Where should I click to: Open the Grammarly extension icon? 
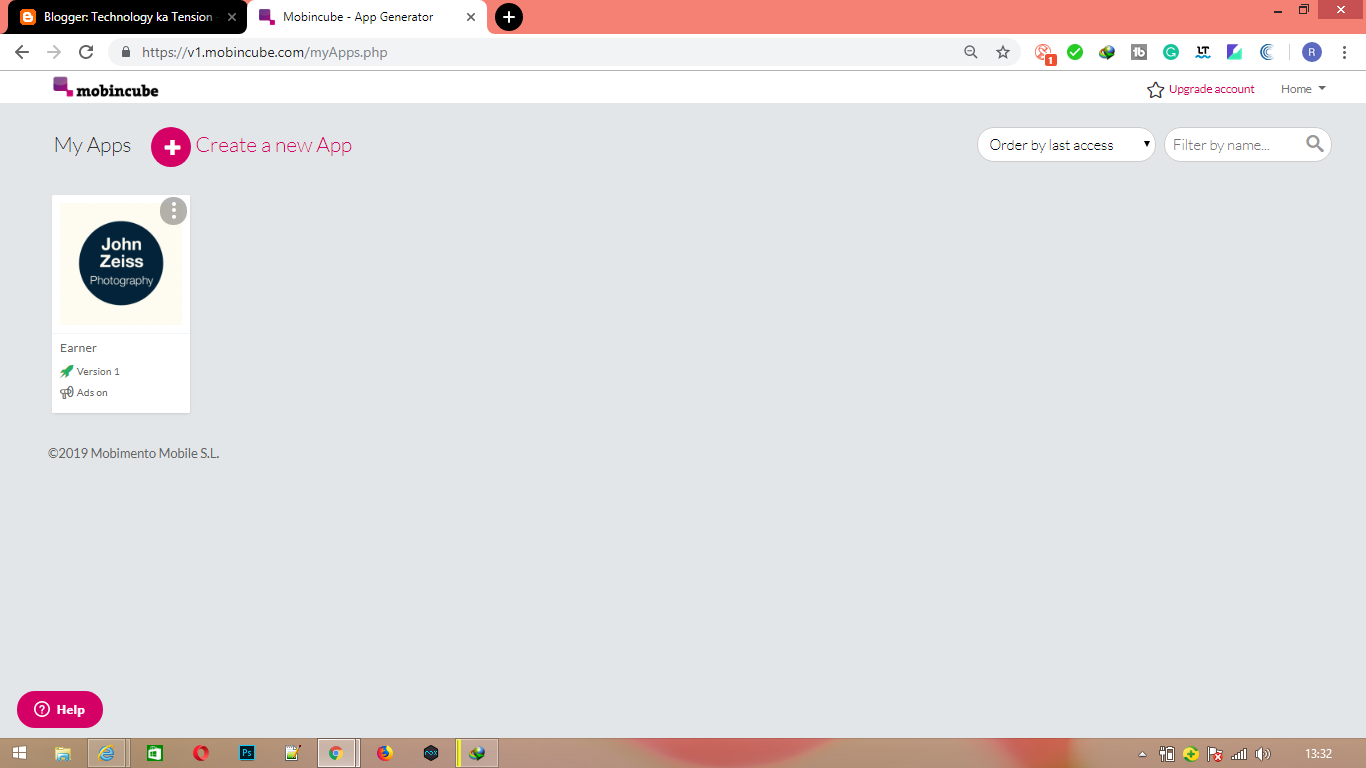pos(1171,53)
